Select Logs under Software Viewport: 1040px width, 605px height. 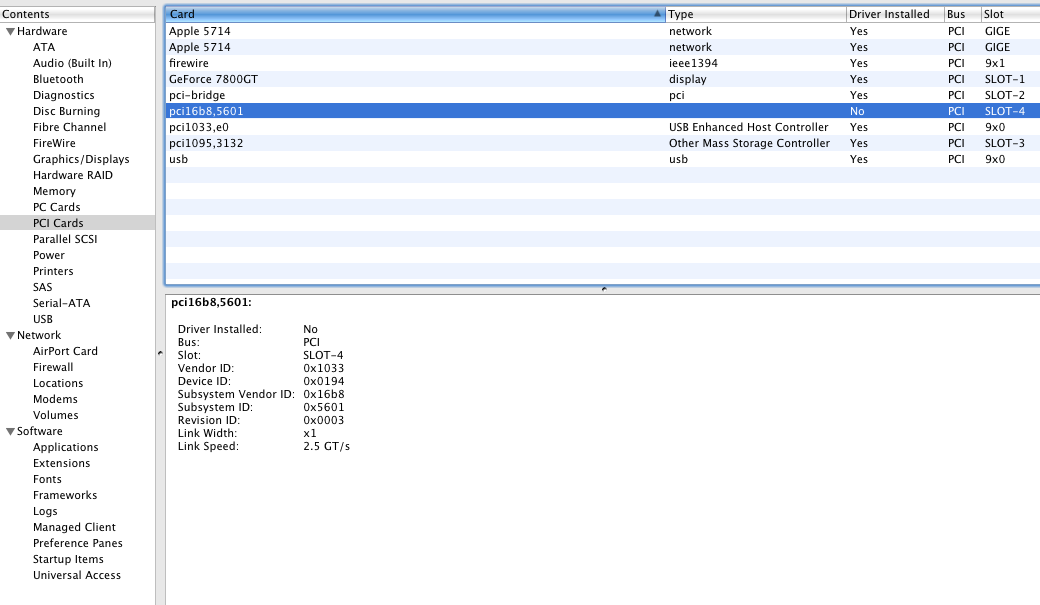45,511
